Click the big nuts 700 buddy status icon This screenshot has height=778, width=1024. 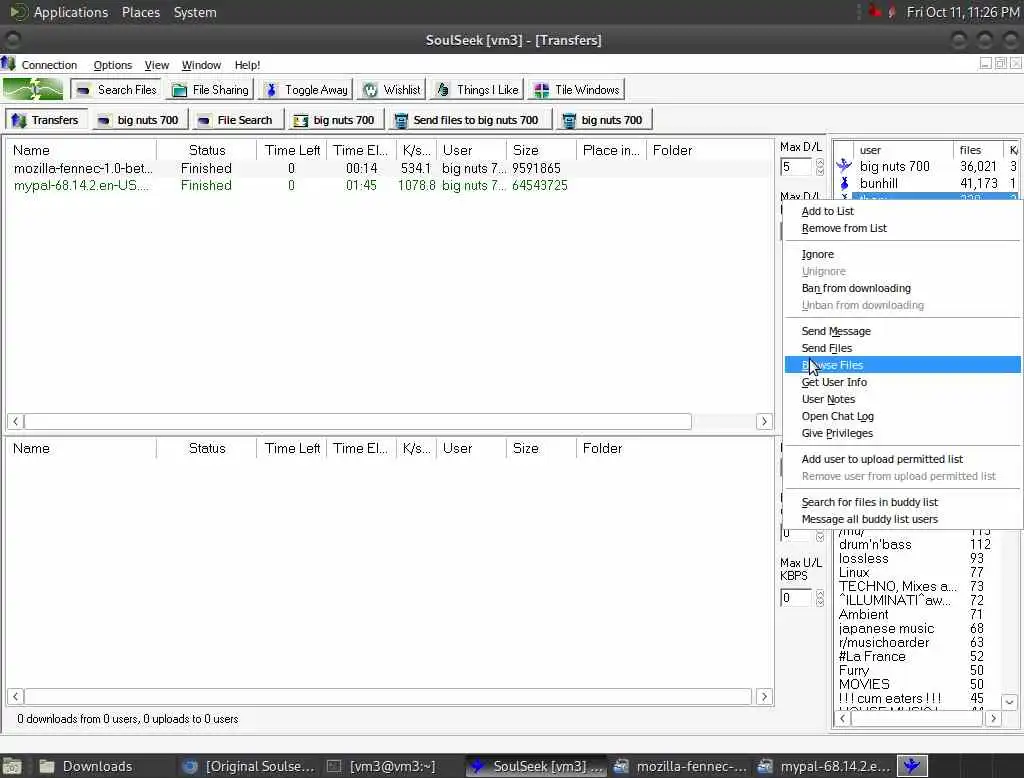pos(844,166)
